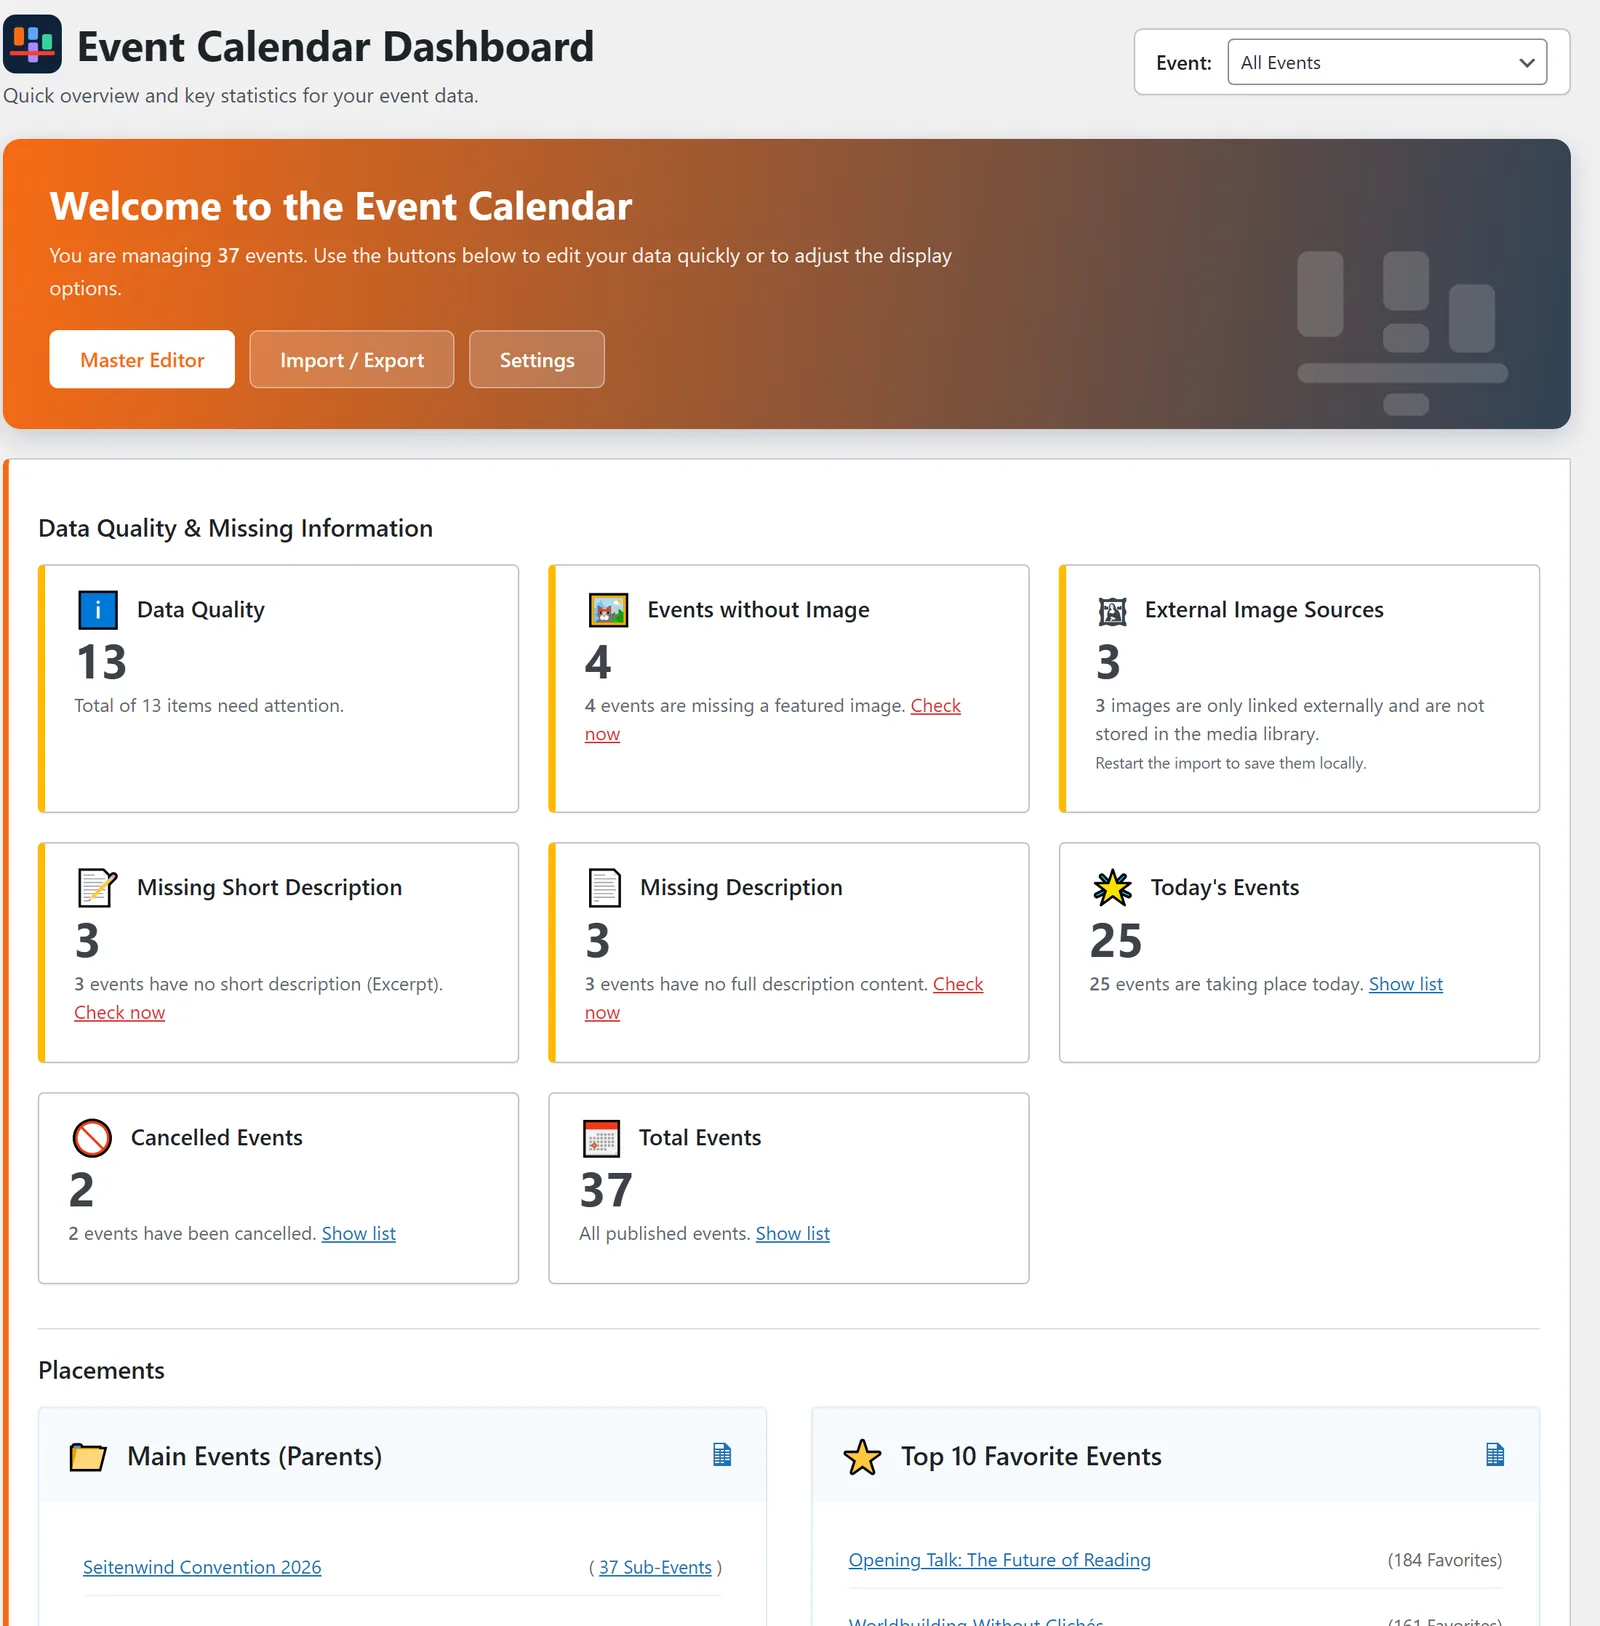Open Seitenwind Convention 2026 event
Screen dimensions: 1600x1626
202,1567
